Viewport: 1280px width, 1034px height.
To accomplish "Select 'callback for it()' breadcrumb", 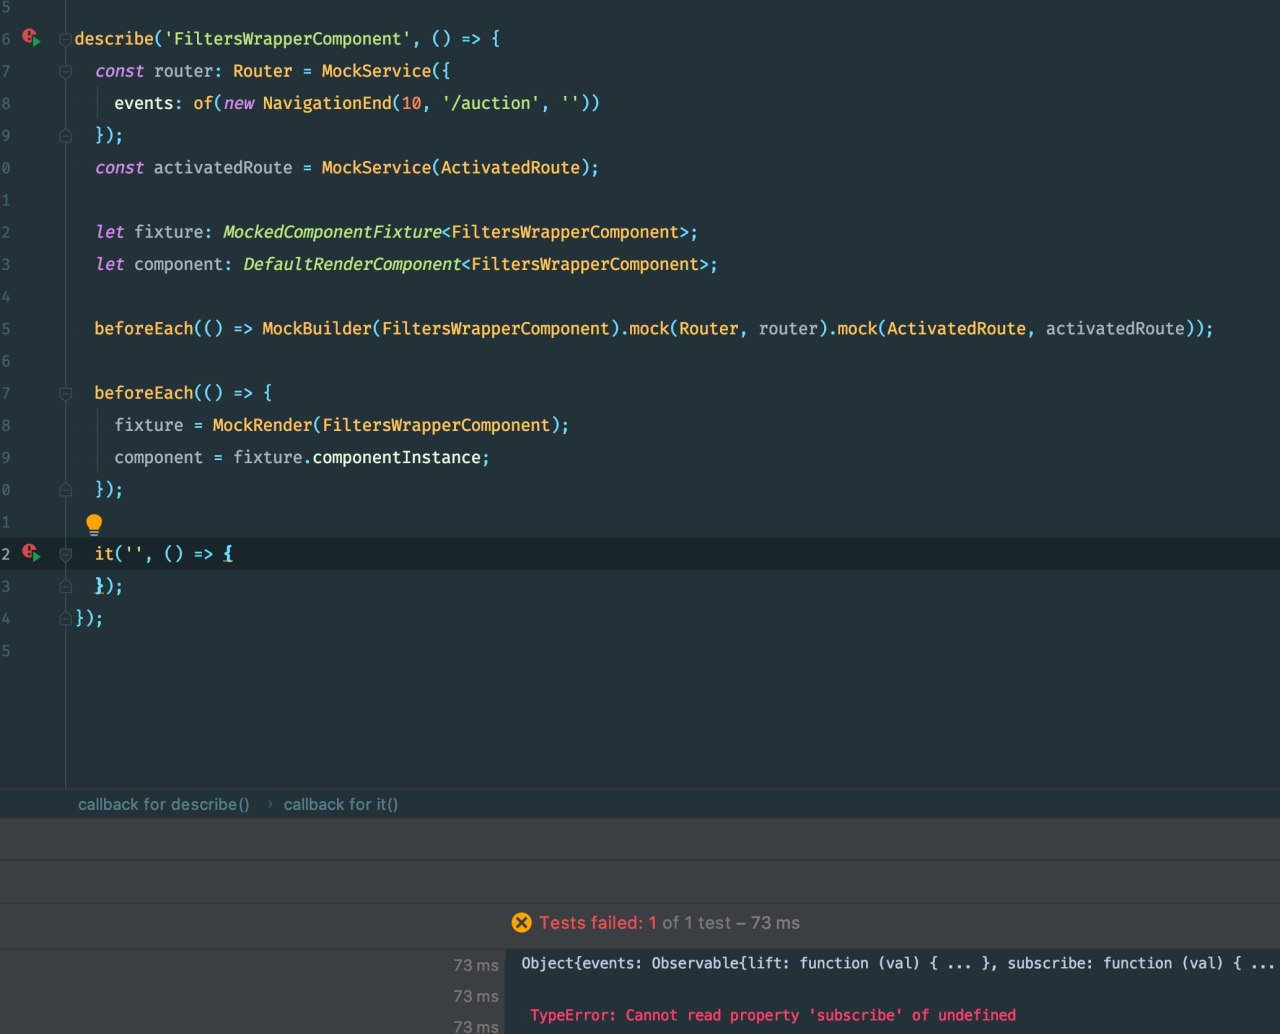I will point(340,804).
